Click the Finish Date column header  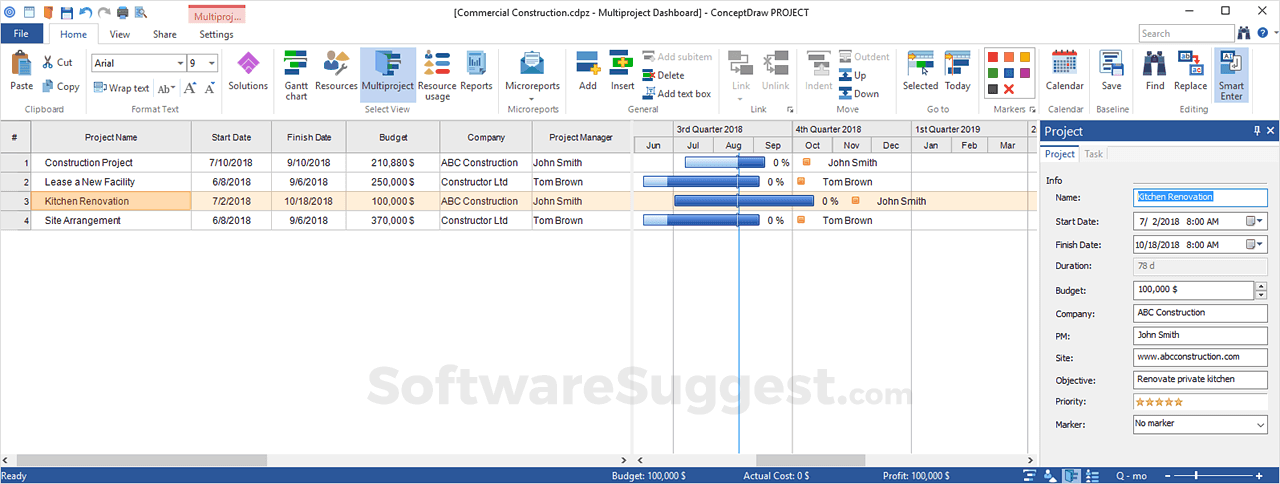coord(309,137)
